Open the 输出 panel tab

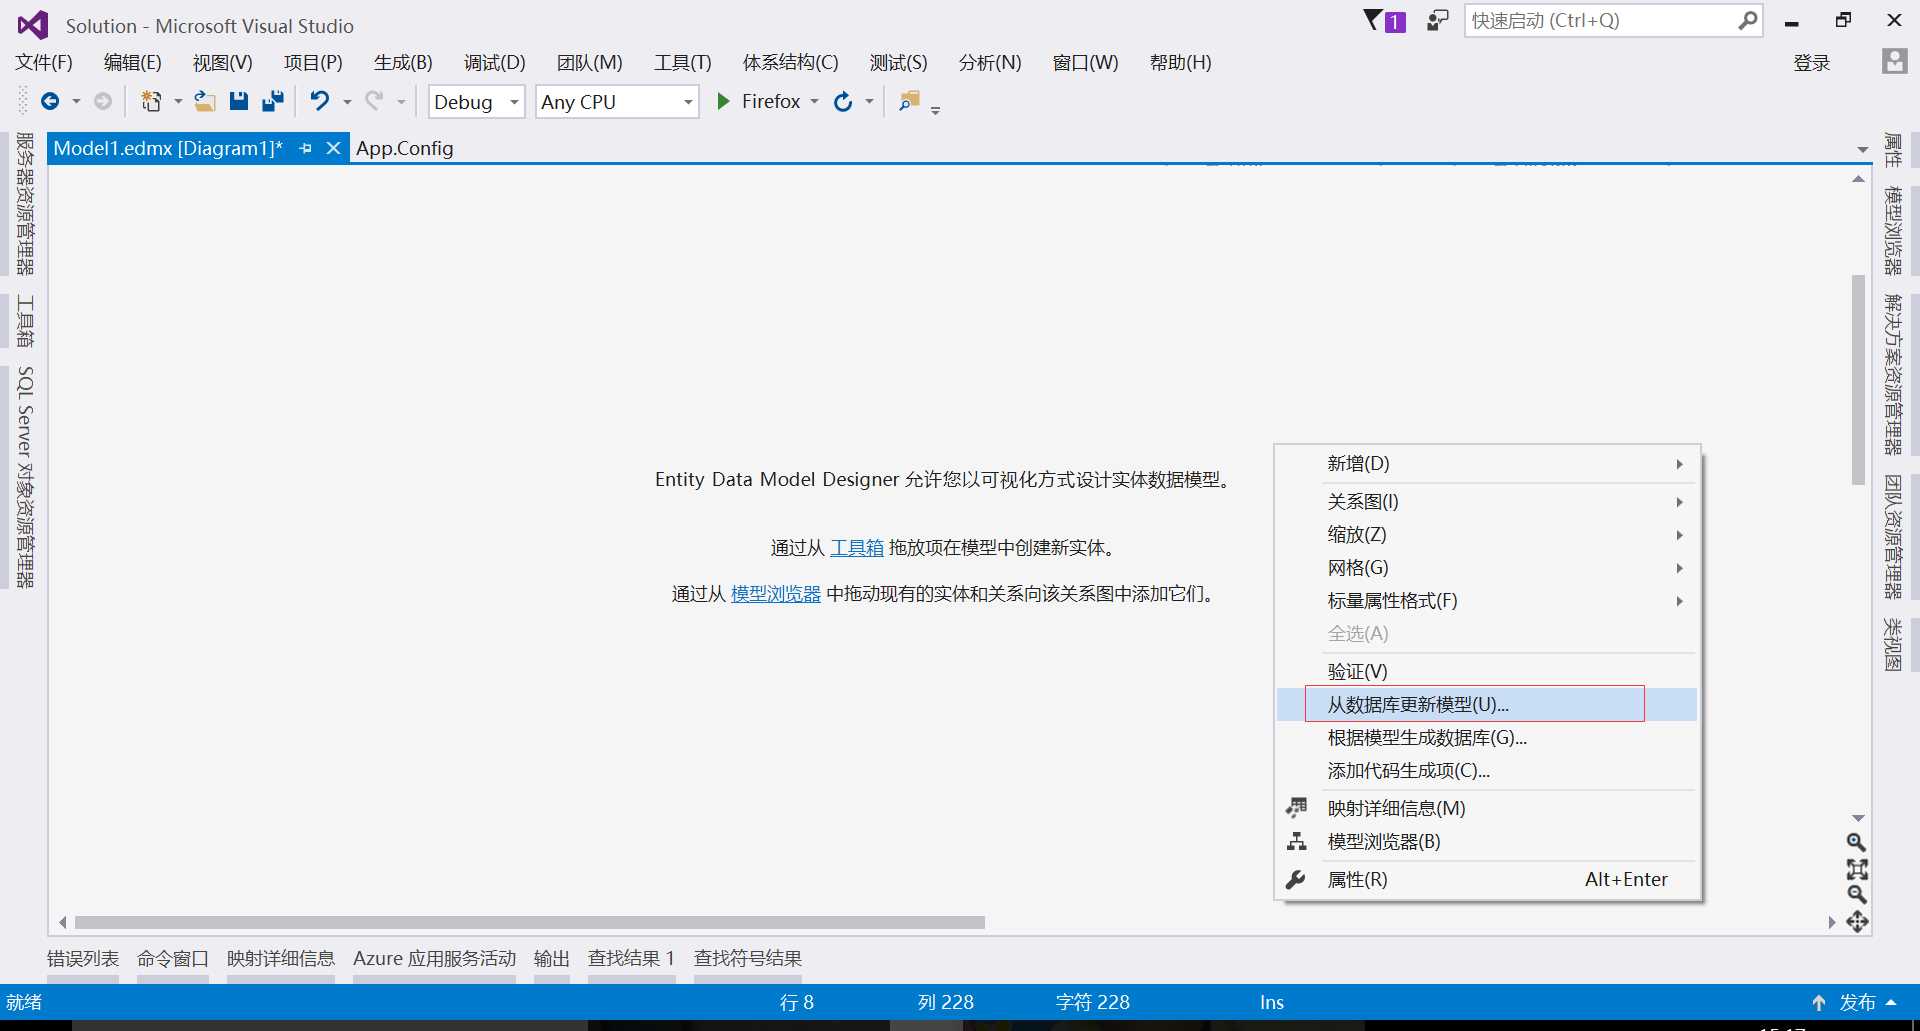pyautogui.click(x=552, y=959)
